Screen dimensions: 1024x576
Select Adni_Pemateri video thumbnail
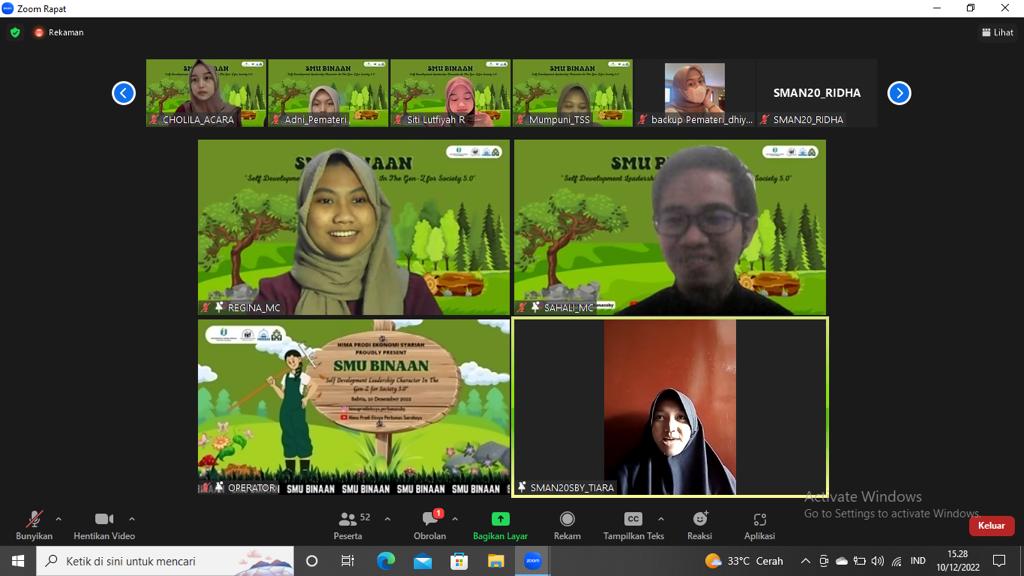328,93
